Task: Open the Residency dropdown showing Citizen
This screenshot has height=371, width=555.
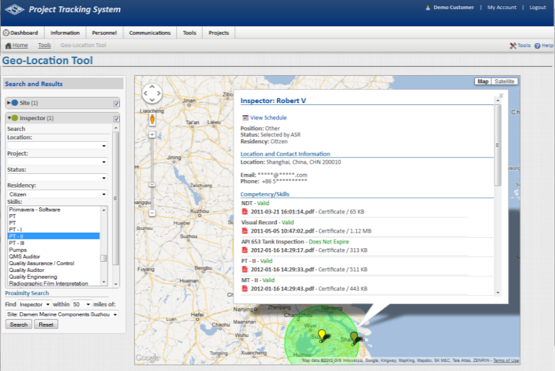Action: tap(57, 194)
